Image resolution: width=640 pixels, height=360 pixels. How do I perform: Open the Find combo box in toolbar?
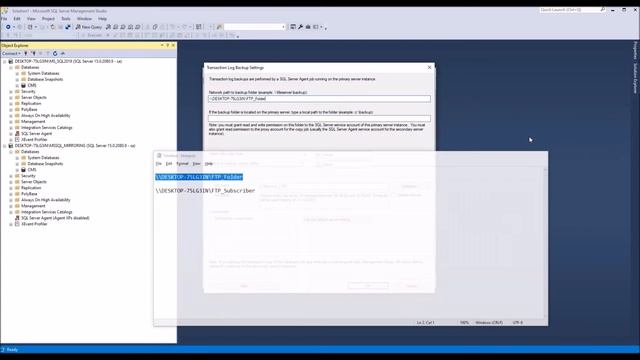point(255,27)
